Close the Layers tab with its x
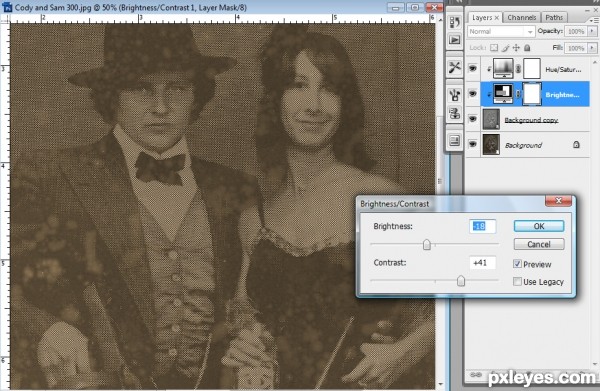The width and height of the screenshot is (600, 391). click(496, 18)
